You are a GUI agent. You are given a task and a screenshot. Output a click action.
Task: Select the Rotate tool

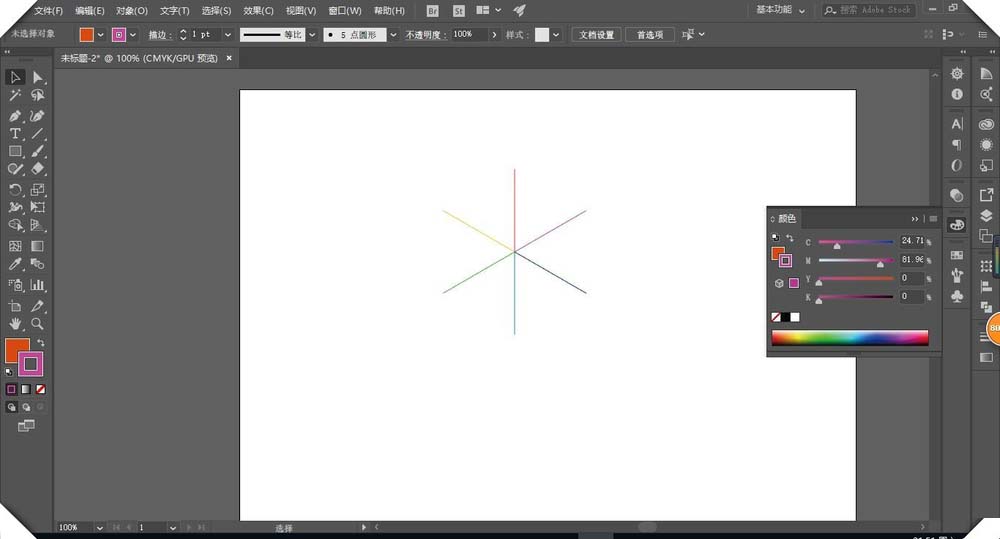pos(15,189)
